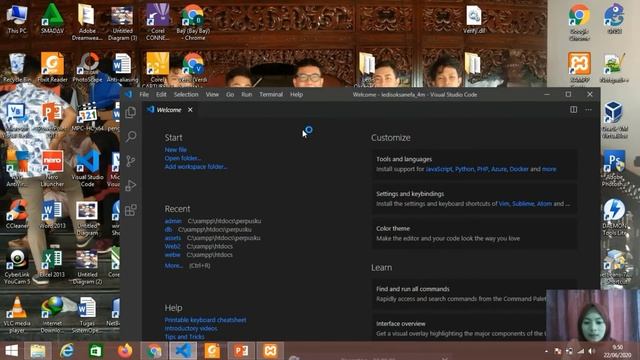Select Visual Studio Code desktop shortcut
Viewport: 640px width, 360px height.
[x=87, y=168]
